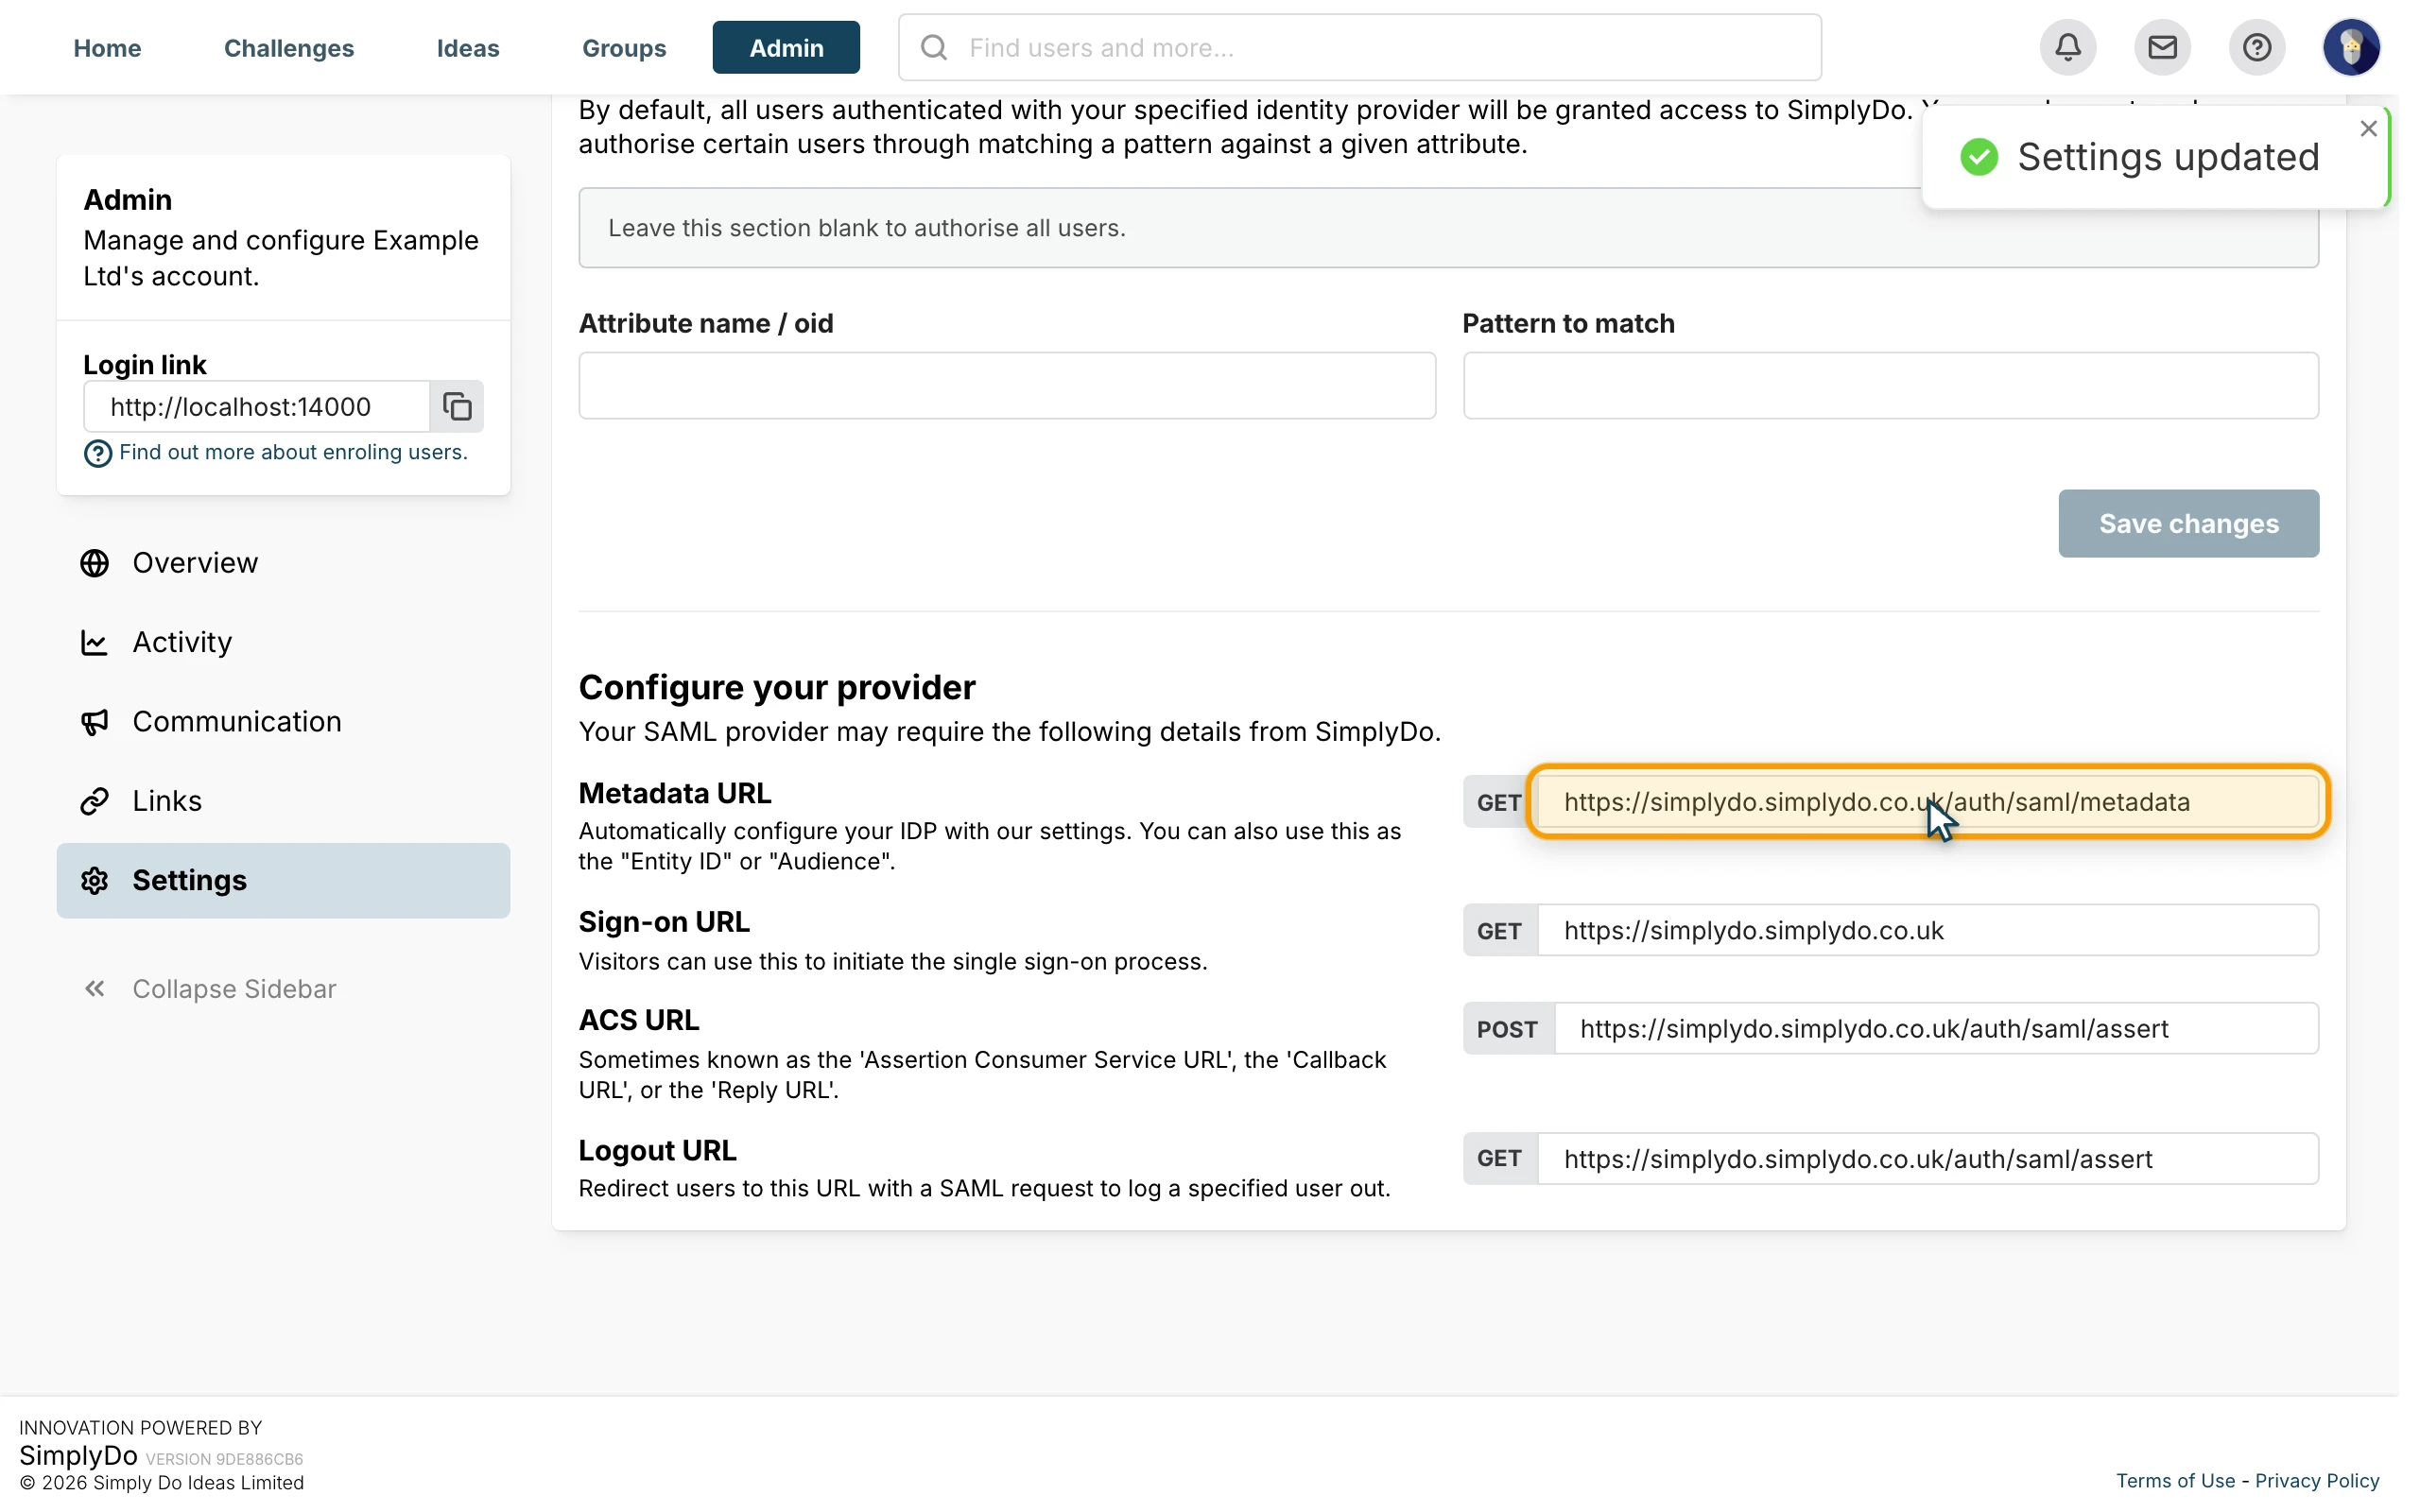The height and width of the screenshot is (1512, 2420).
Task: Open Communication in the sidebar
Action: pos(283,721)
